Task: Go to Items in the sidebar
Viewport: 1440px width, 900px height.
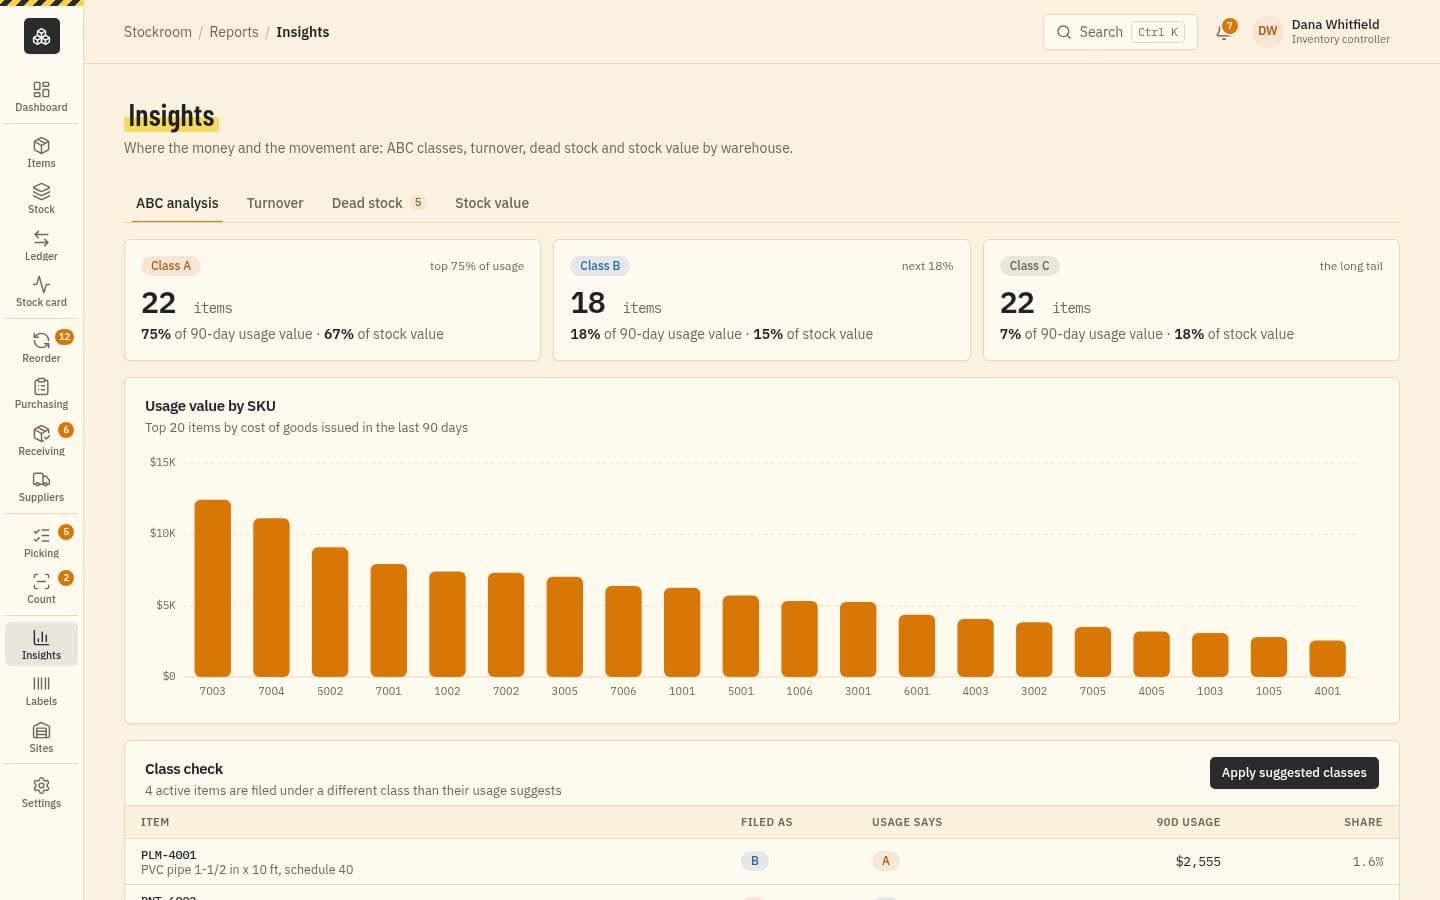Action: (x=41, y=152)
